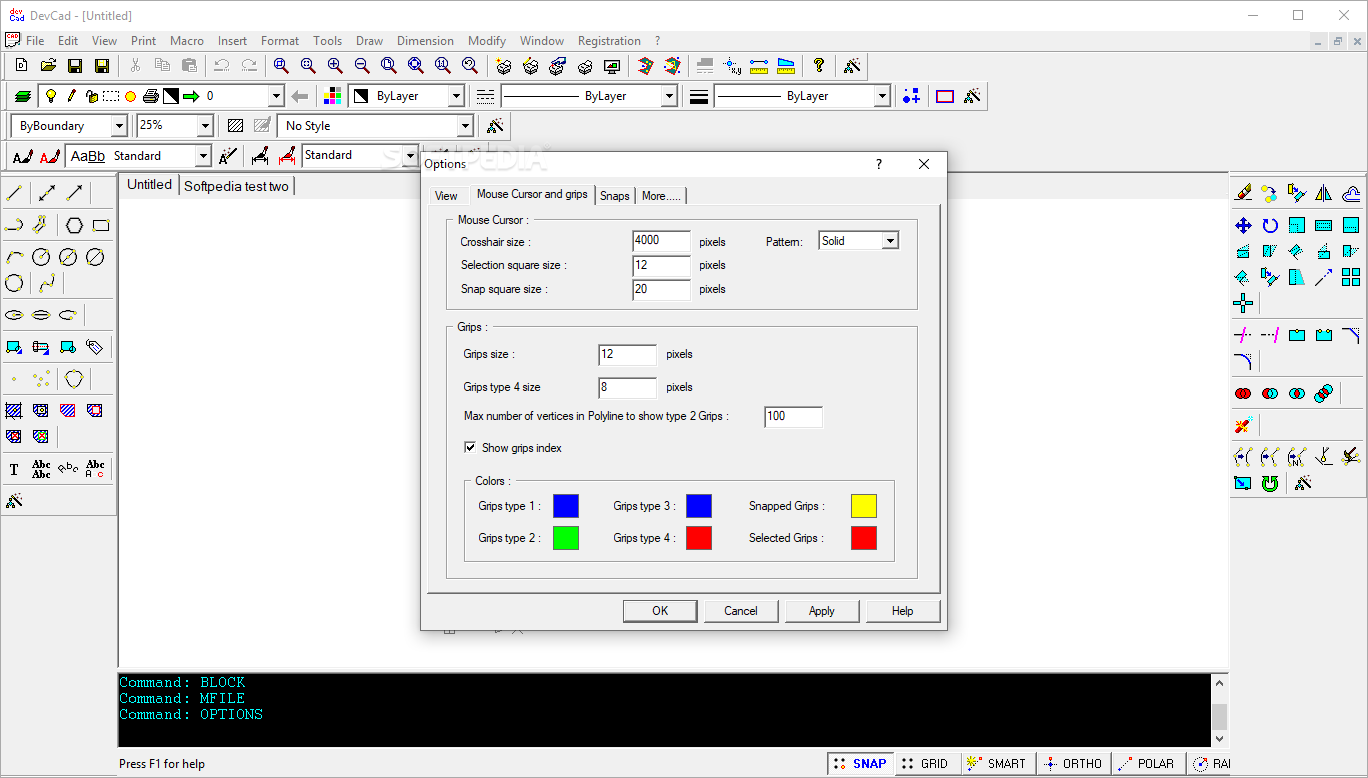Image resolution: width=1368 pixels, height=778 pixels.
Task: Open the Draw menu
Action: point(369,41)
